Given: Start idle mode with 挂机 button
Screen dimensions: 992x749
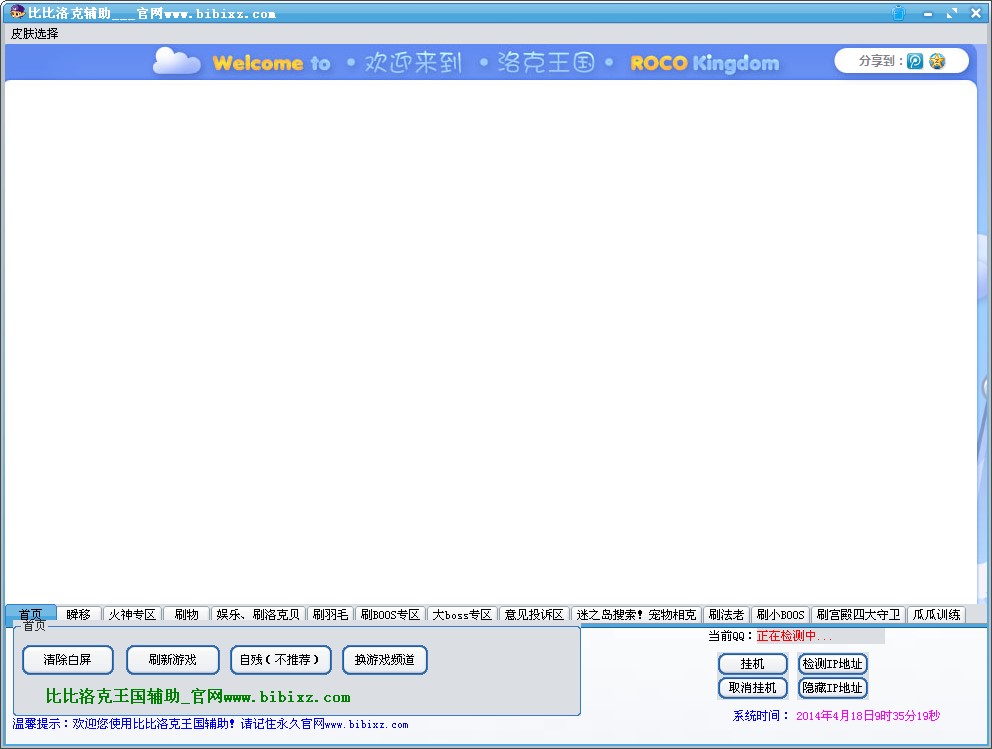Looking at the screenshot, I should tap(752, 664).
